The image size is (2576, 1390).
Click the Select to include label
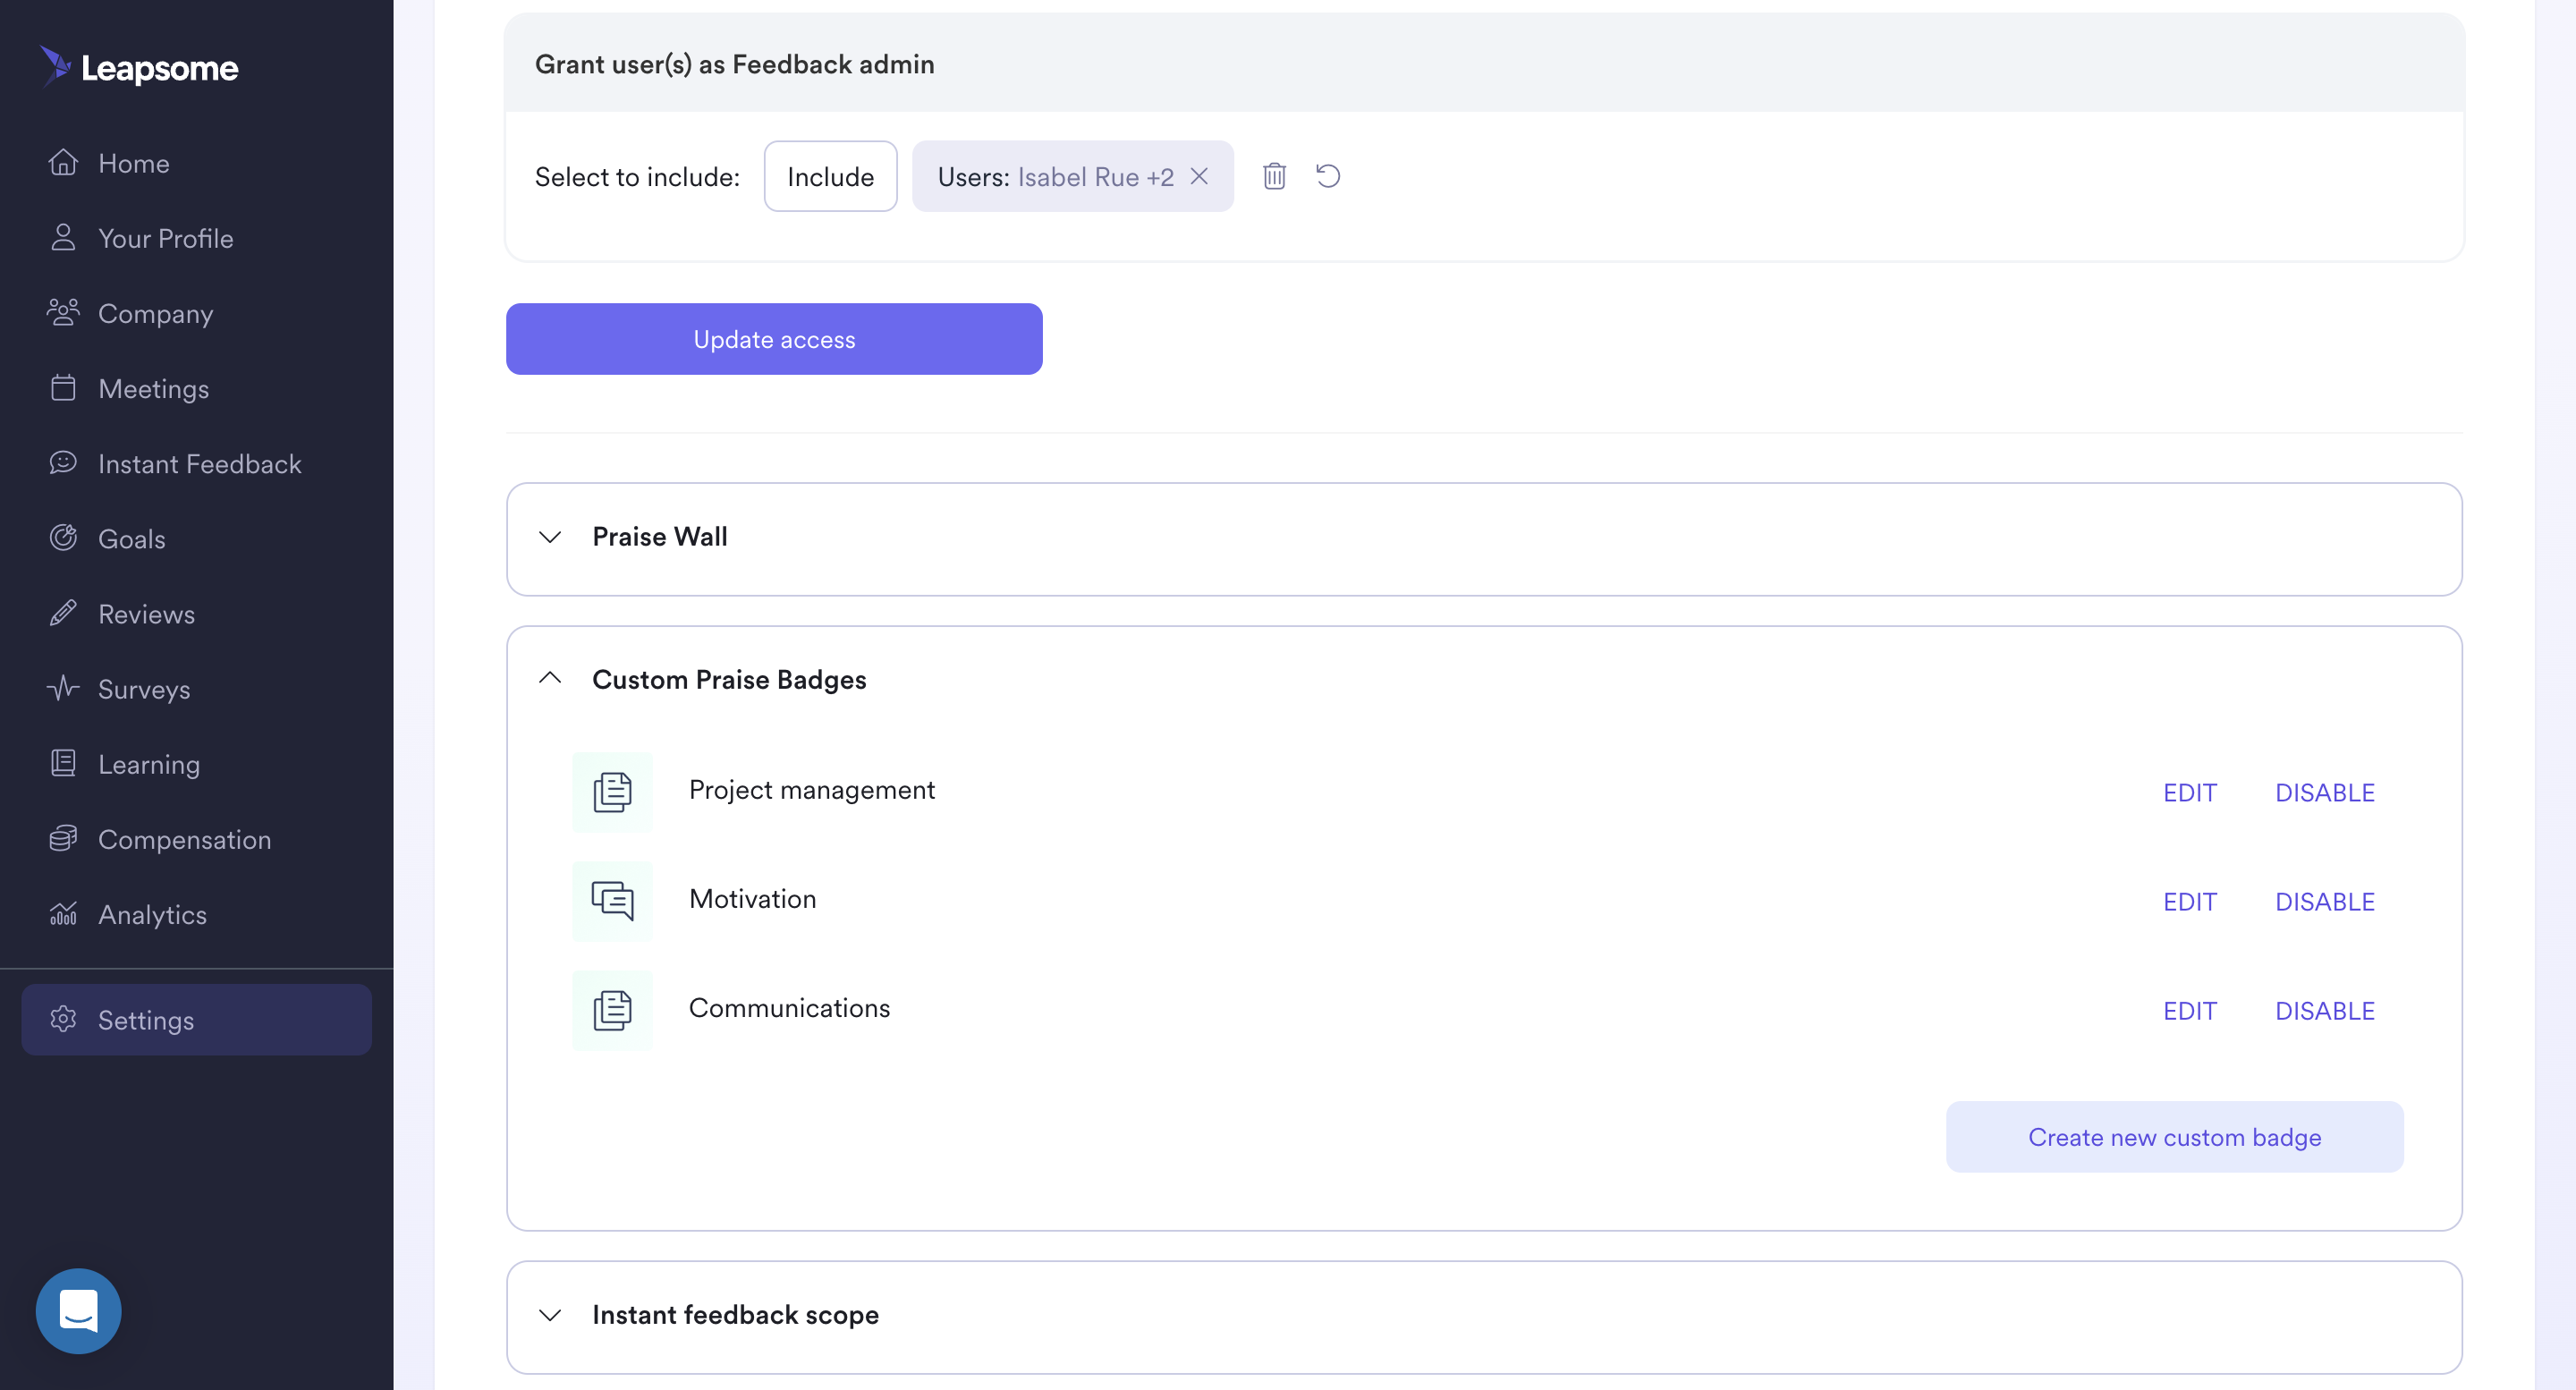(x=637, y=177)
